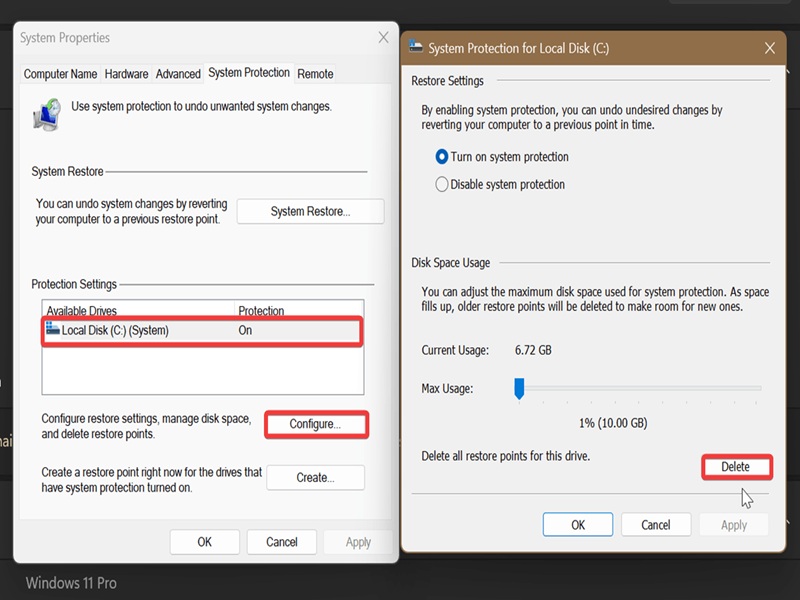Click the System Restore... button
The width and height of the screenshot is (800, 600).
[310, 211]
